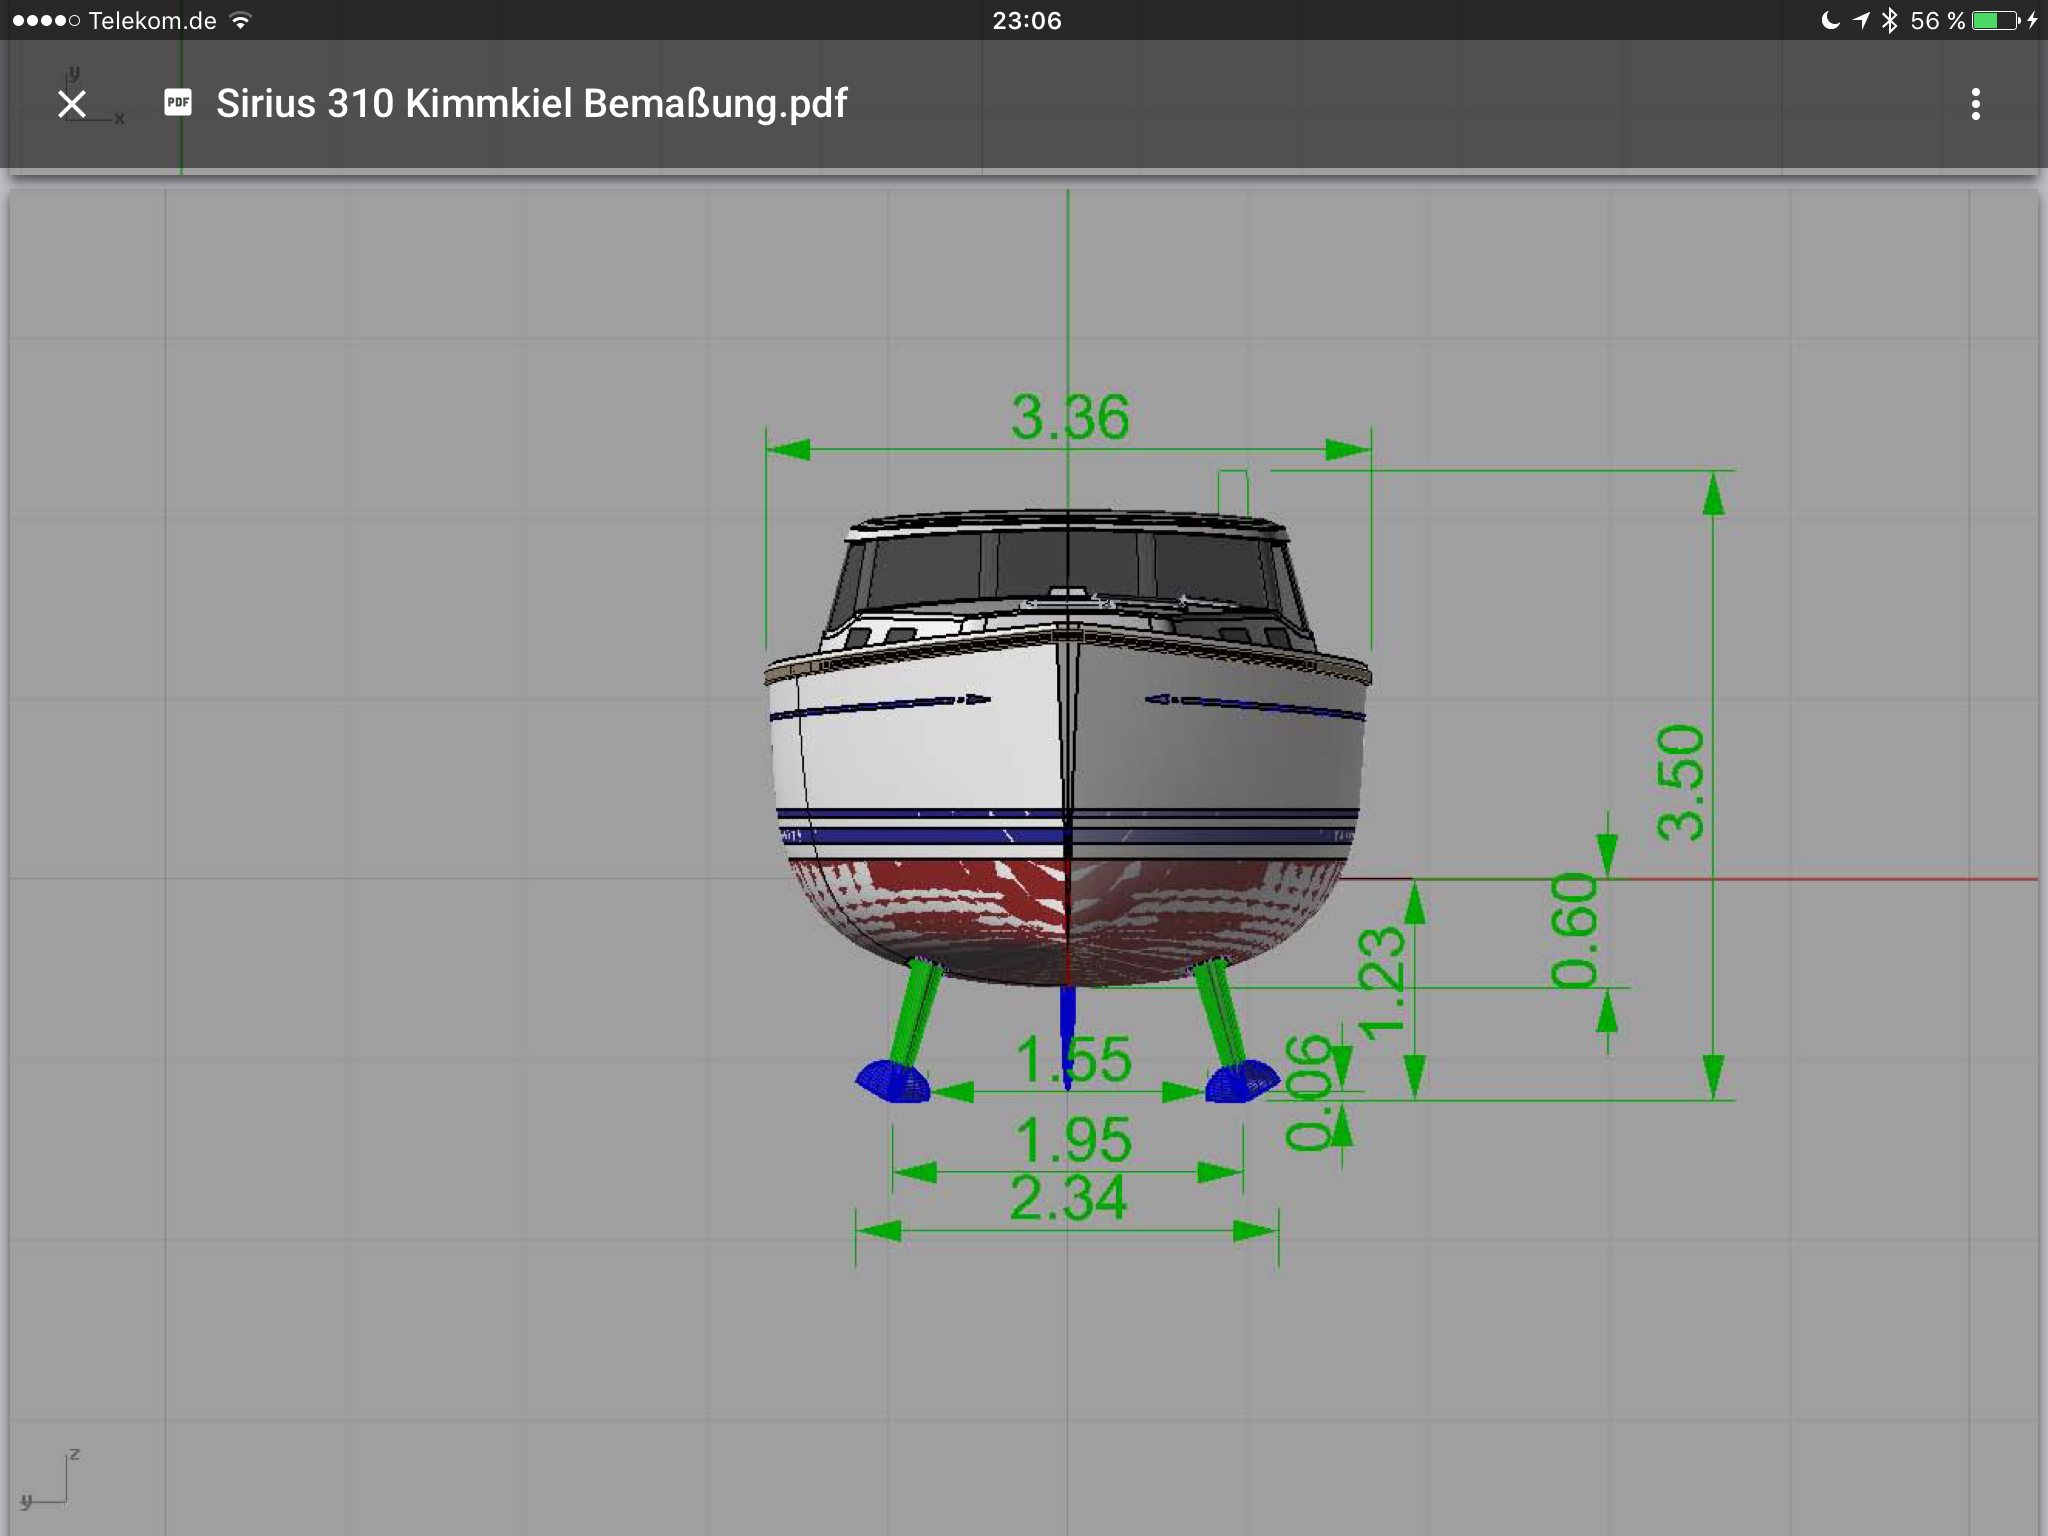This screenshot has height=1536, width=2048.
Task: Tap the 1.23 draft dimension label
Action: (x=1382, y=984)
